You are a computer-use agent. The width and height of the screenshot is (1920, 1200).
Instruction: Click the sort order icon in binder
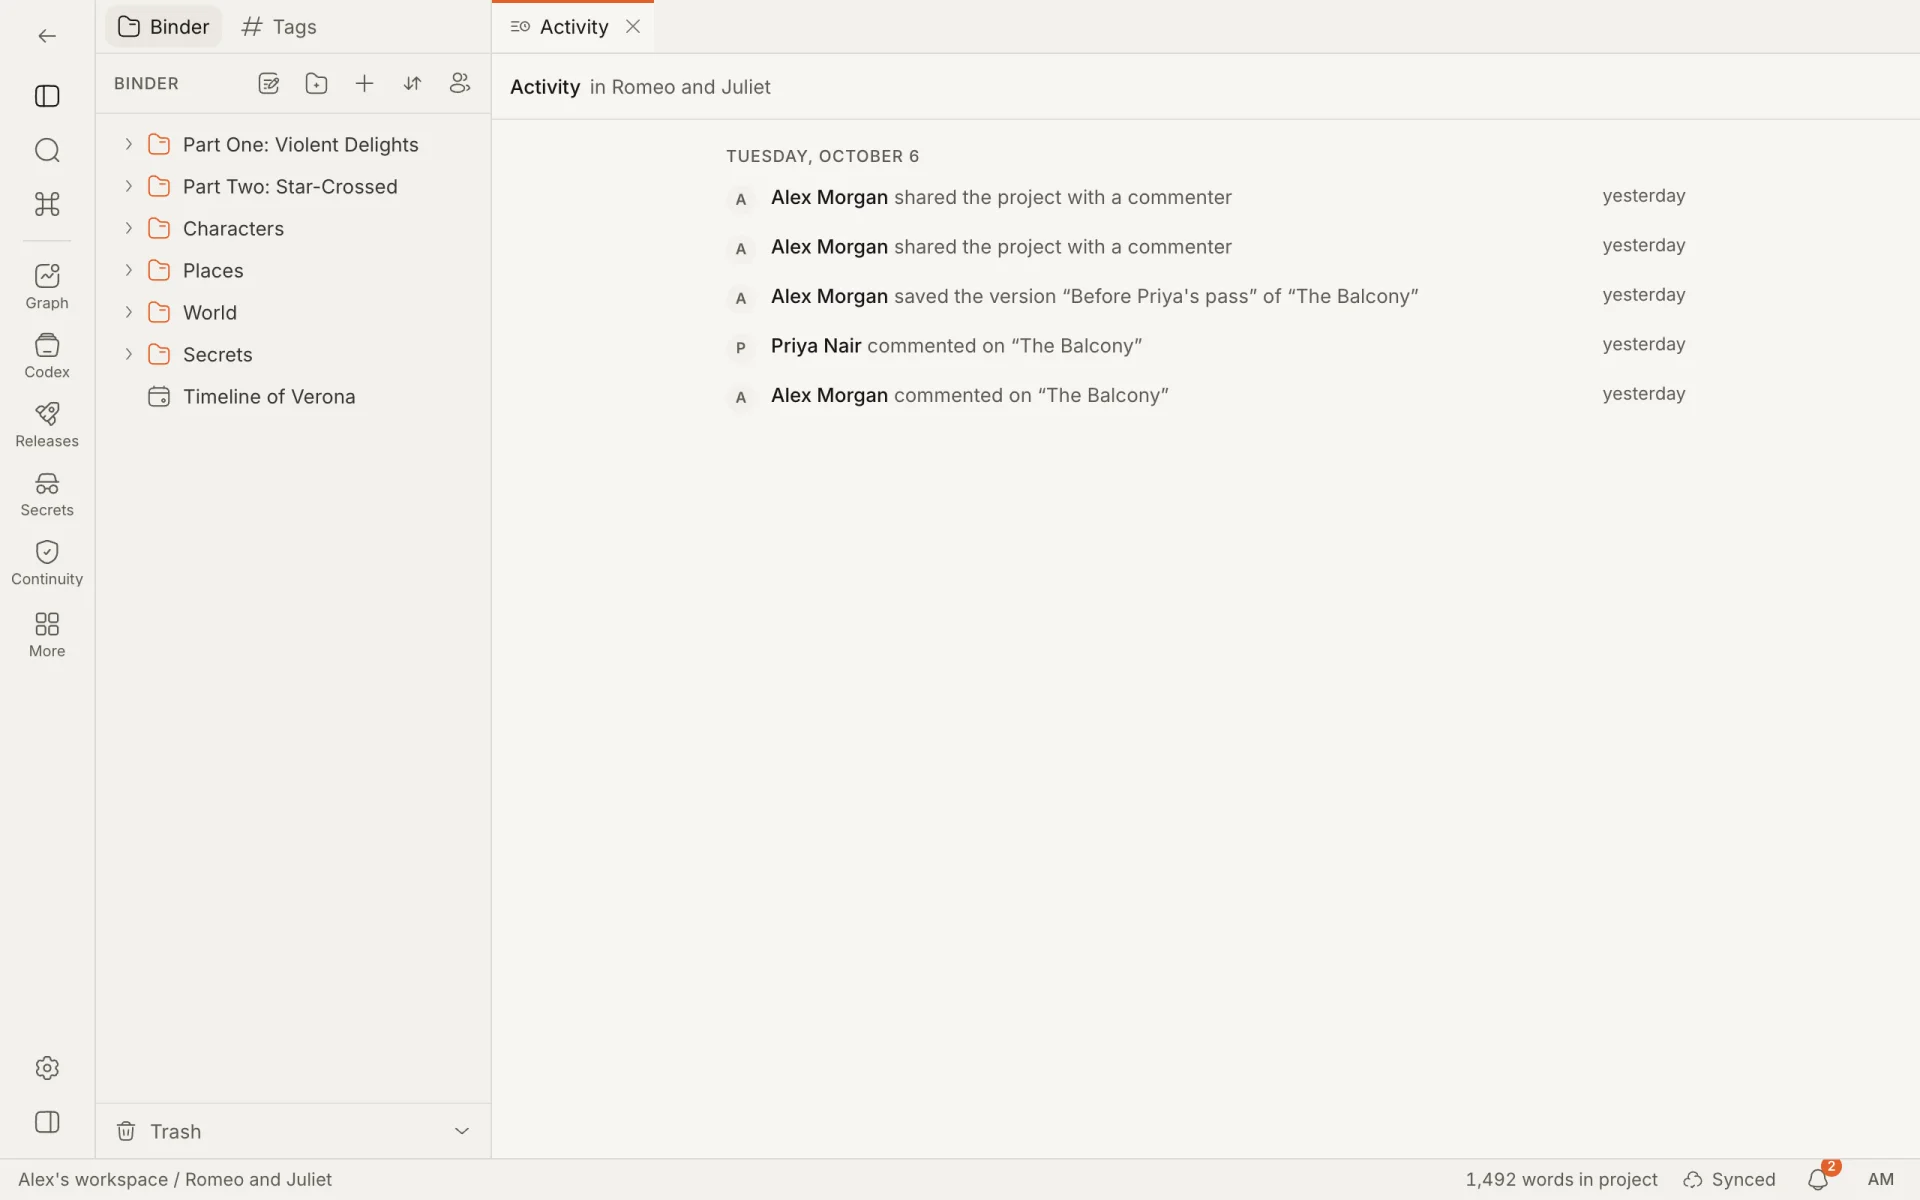click(412, 84)
